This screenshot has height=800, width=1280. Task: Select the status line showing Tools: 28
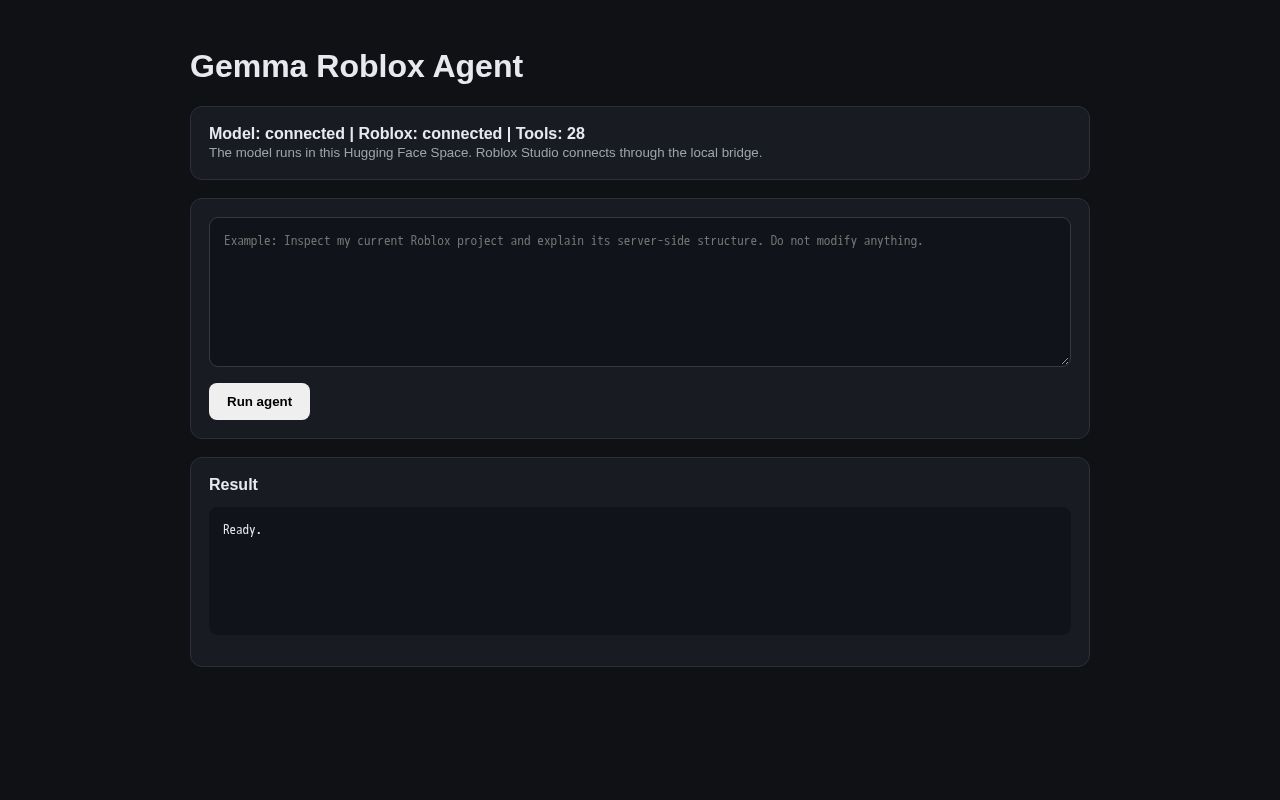(x=397, y=134)
